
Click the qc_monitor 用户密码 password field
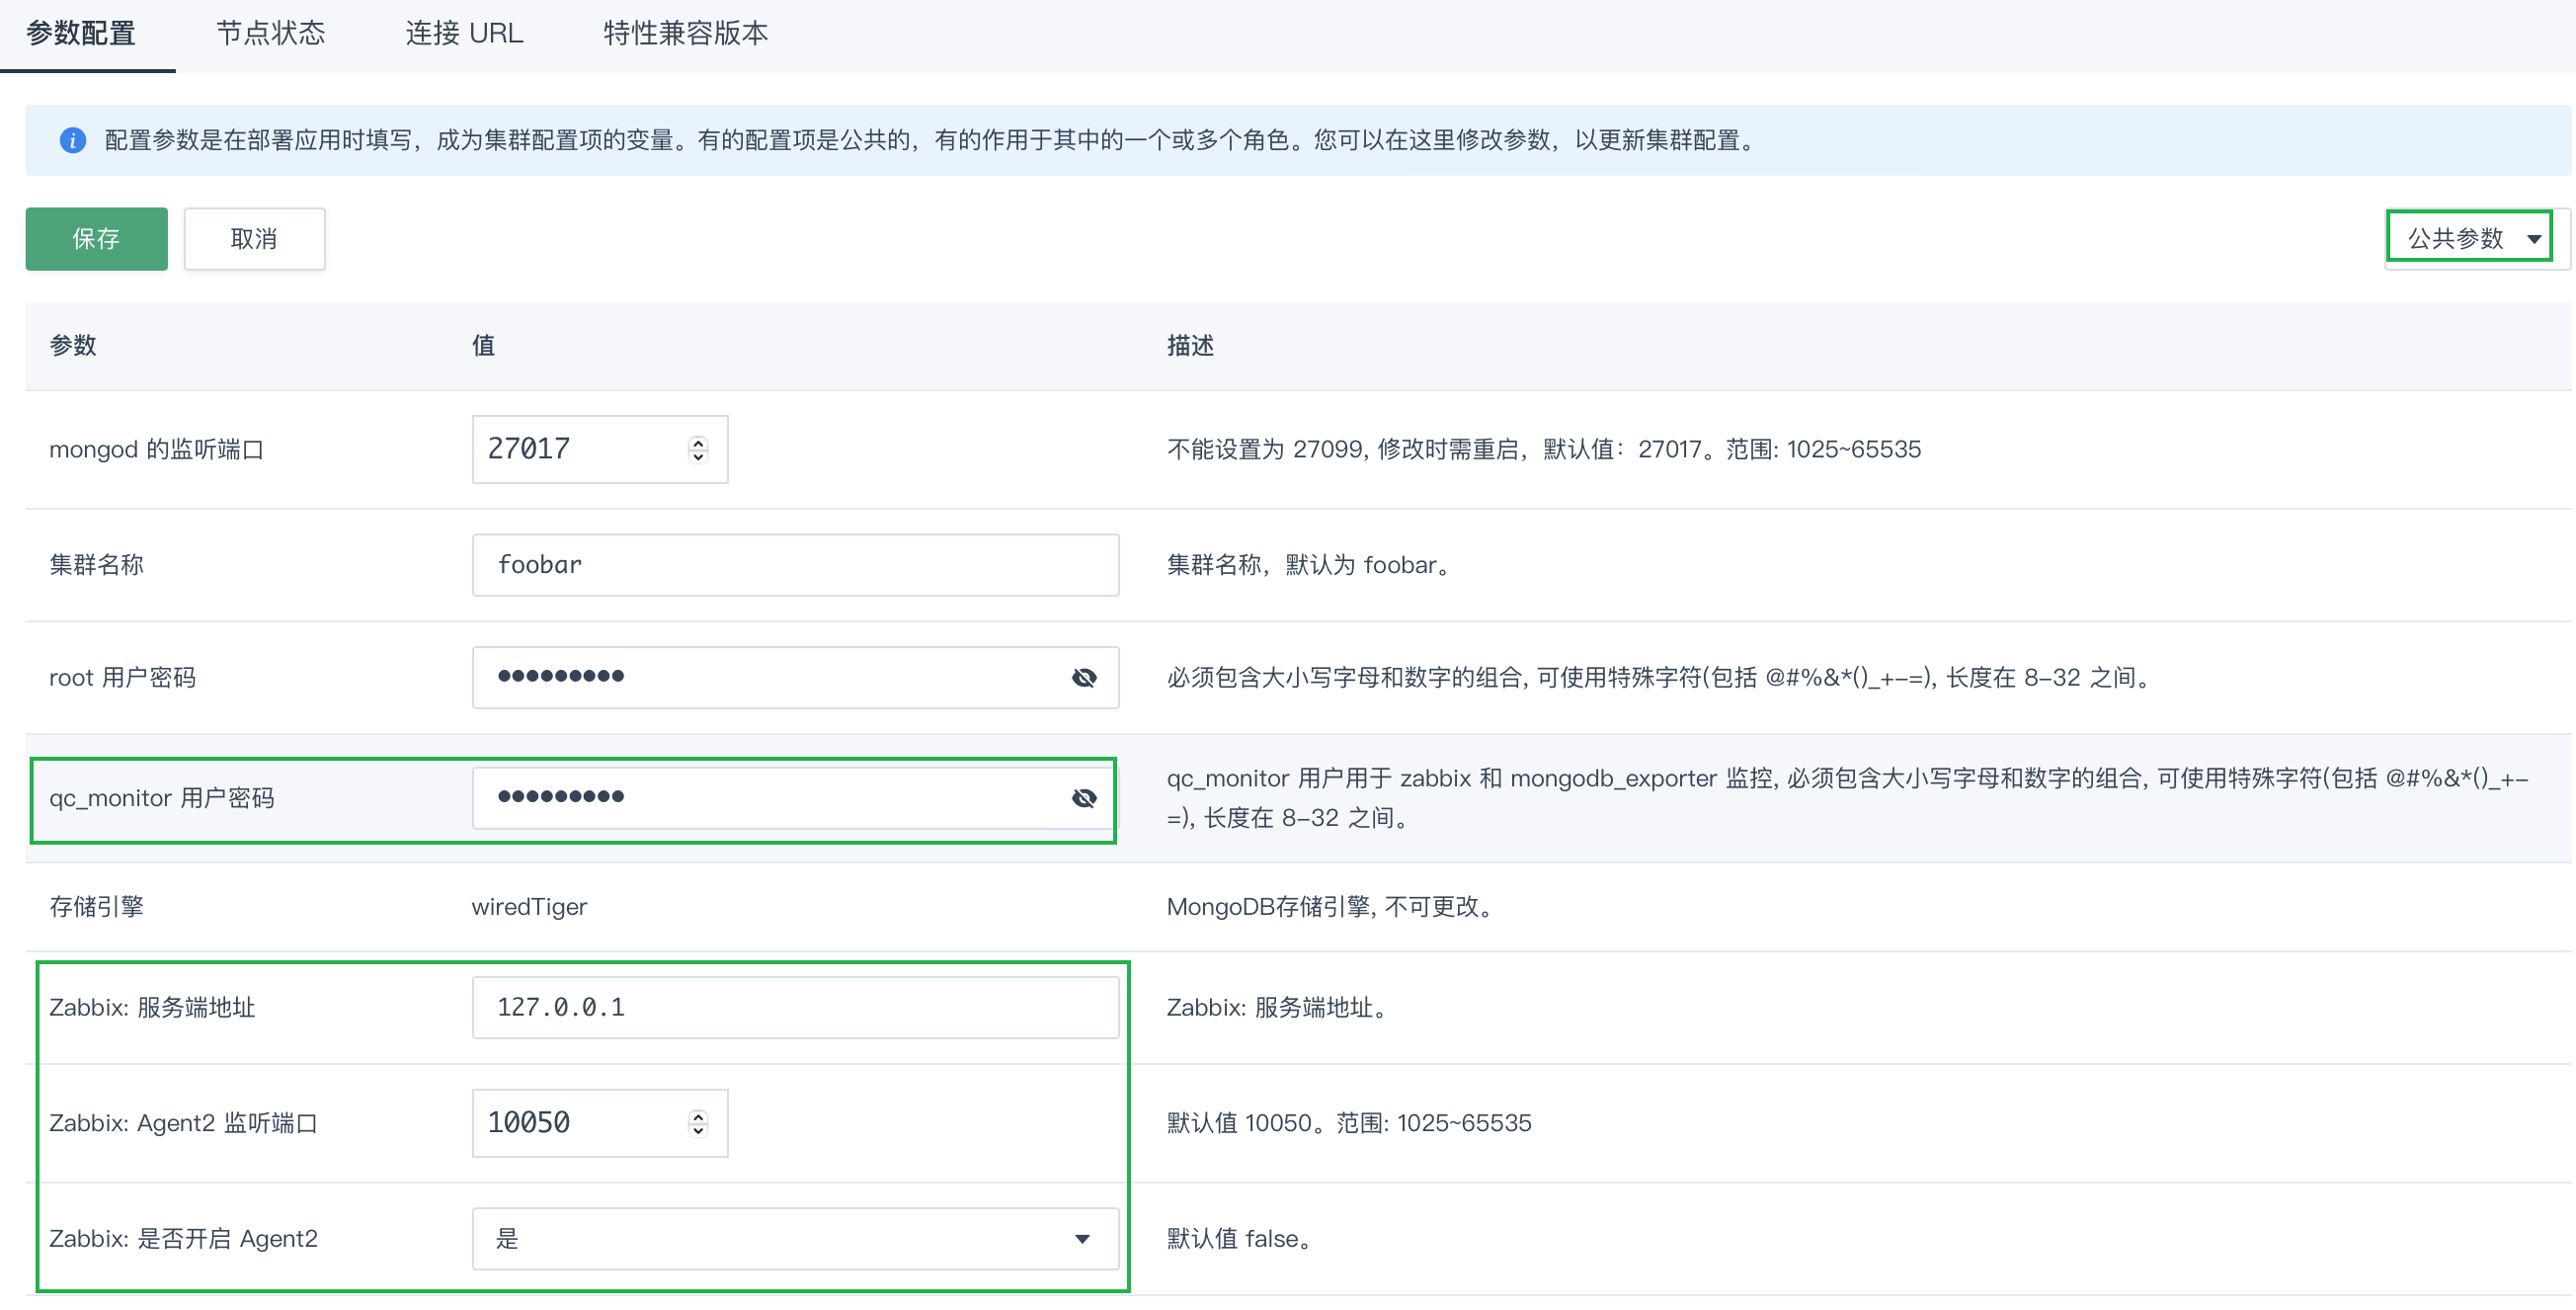[795, 798]
